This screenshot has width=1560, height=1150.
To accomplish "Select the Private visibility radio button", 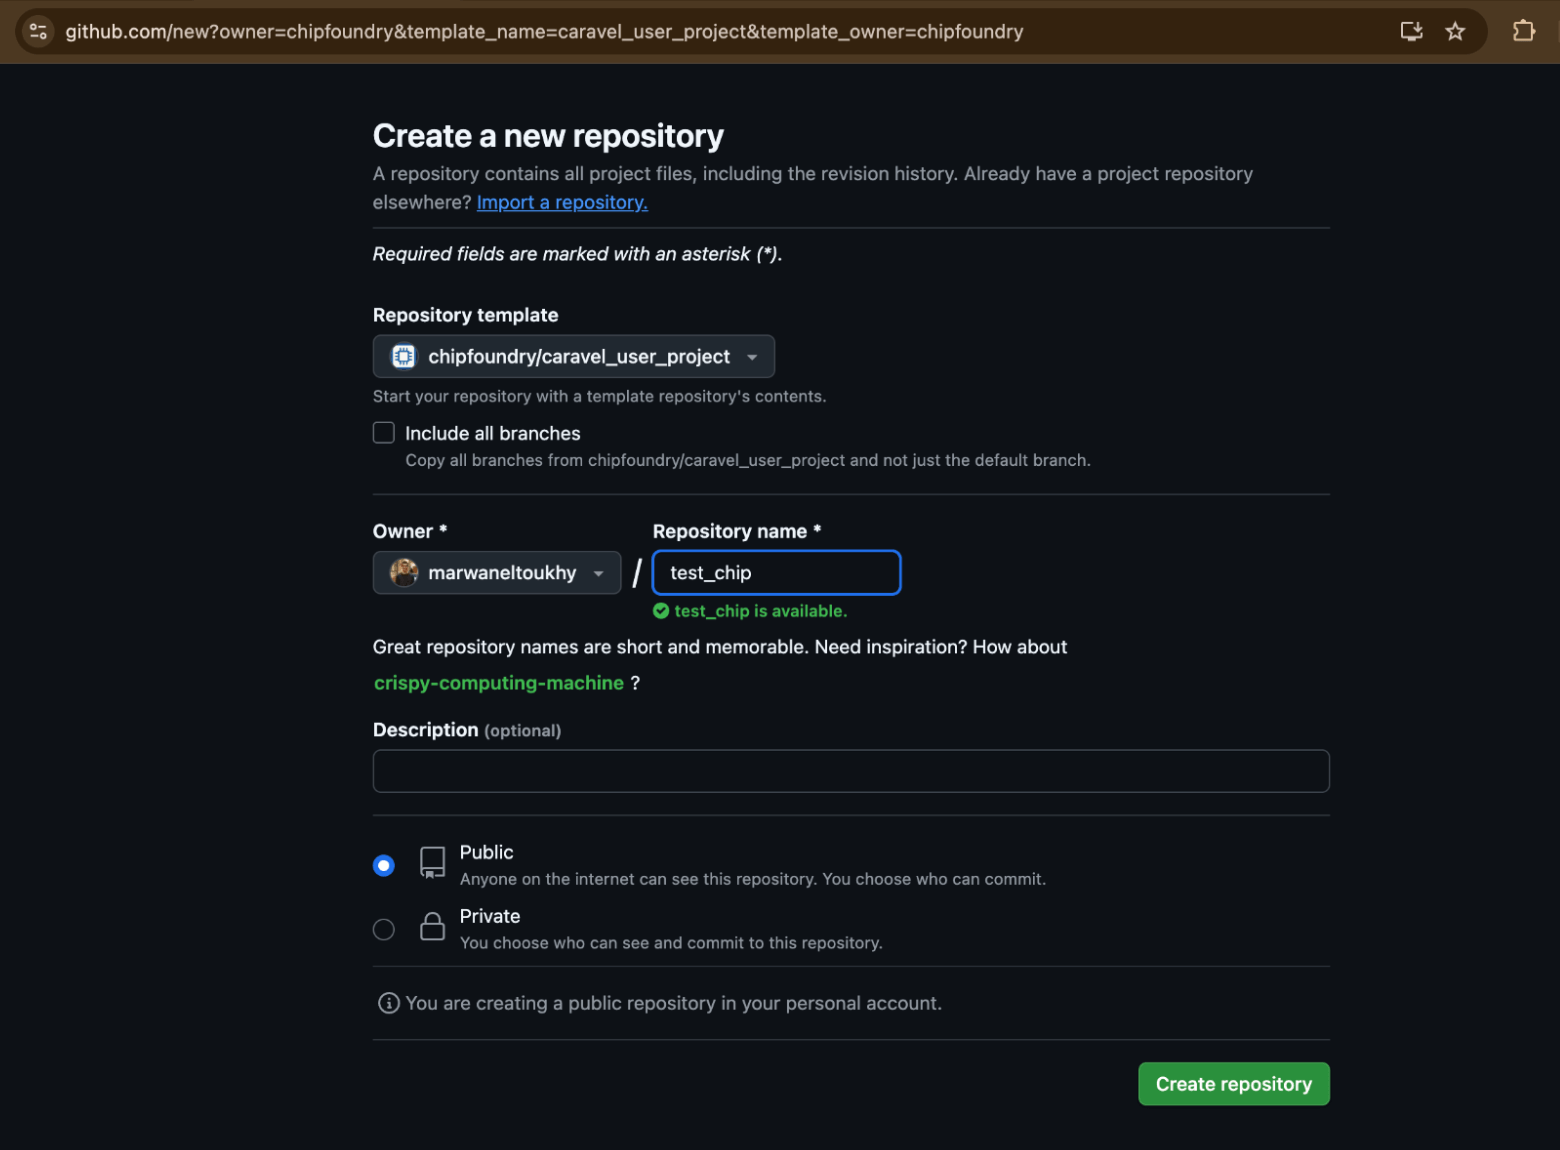I will [x=384, y=929].
